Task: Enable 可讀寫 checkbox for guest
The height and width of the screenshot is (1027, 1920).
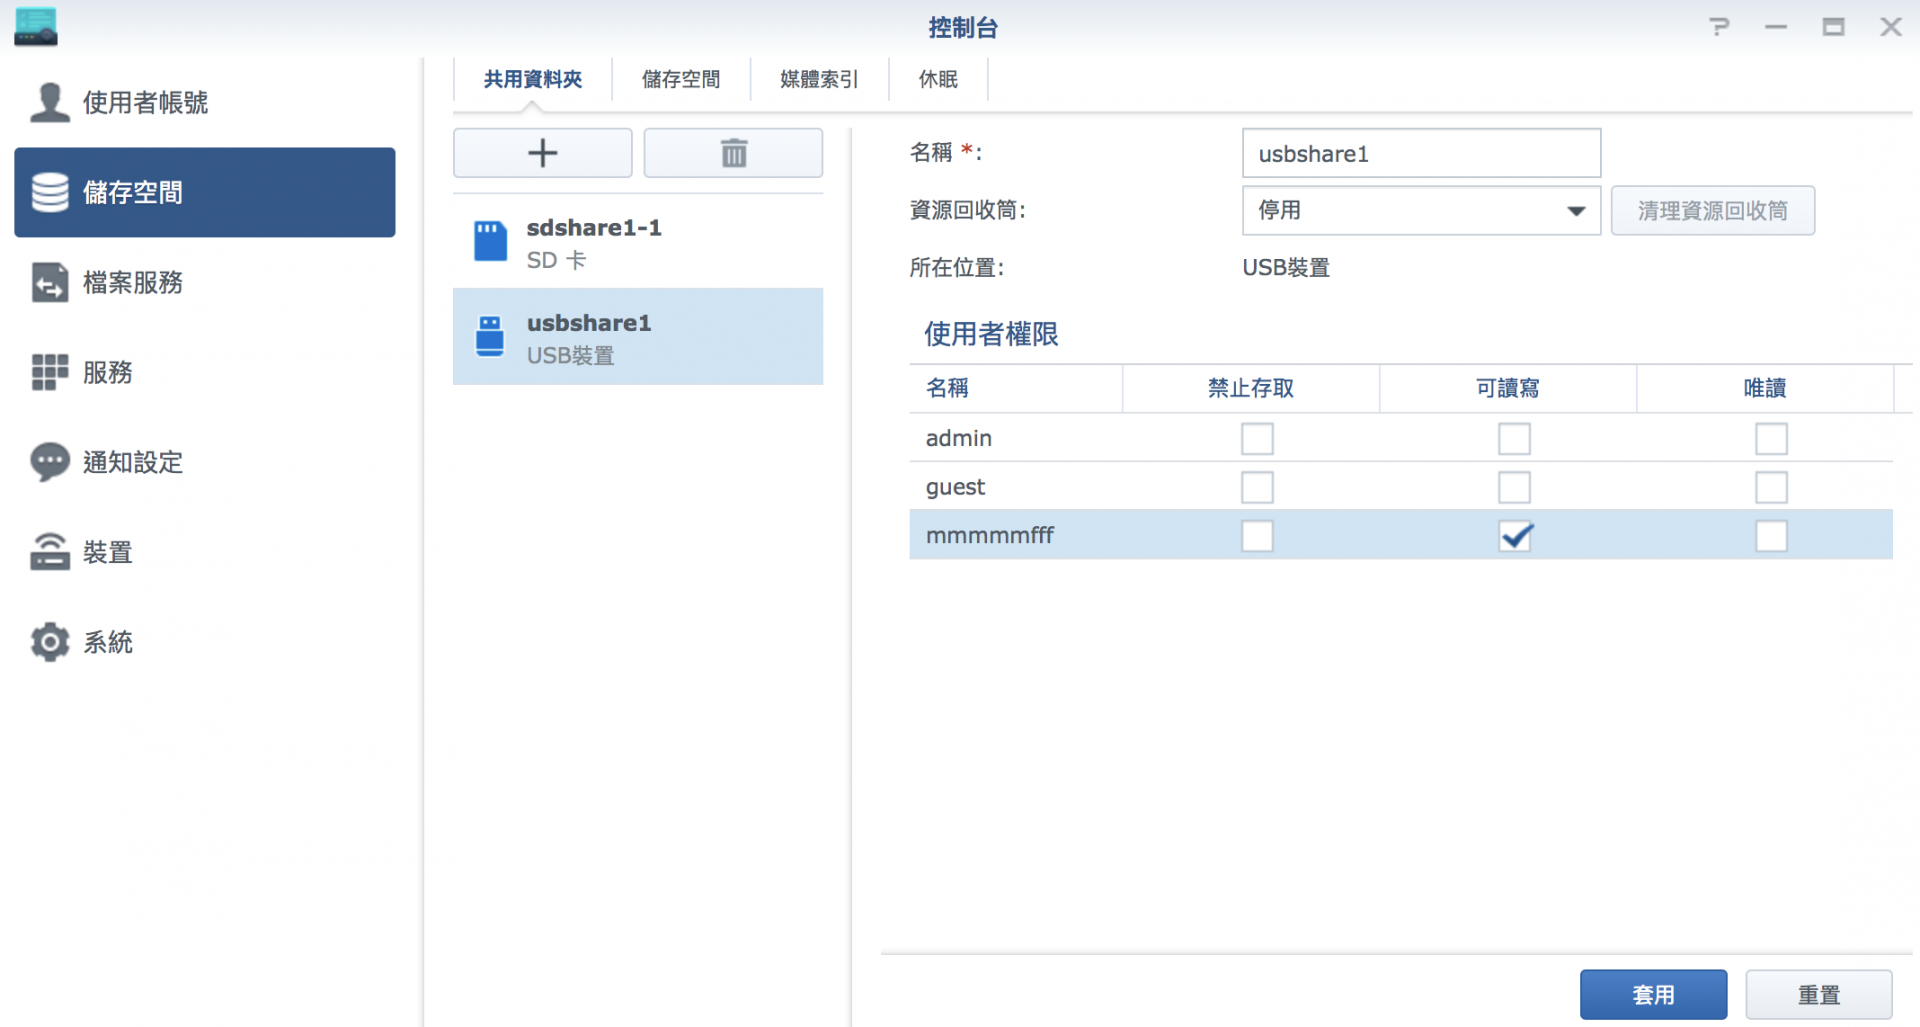Action: click(1513, 487)
